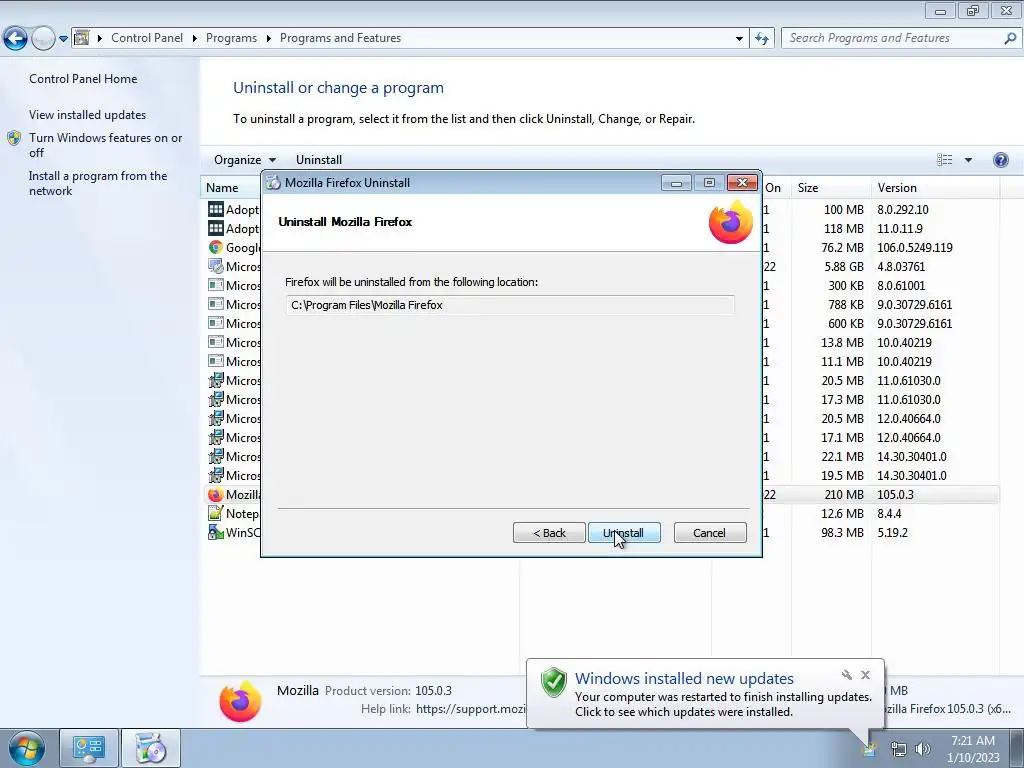
Task: Click Uninstall in the Programs toolbar
Action: click(319, 160)
